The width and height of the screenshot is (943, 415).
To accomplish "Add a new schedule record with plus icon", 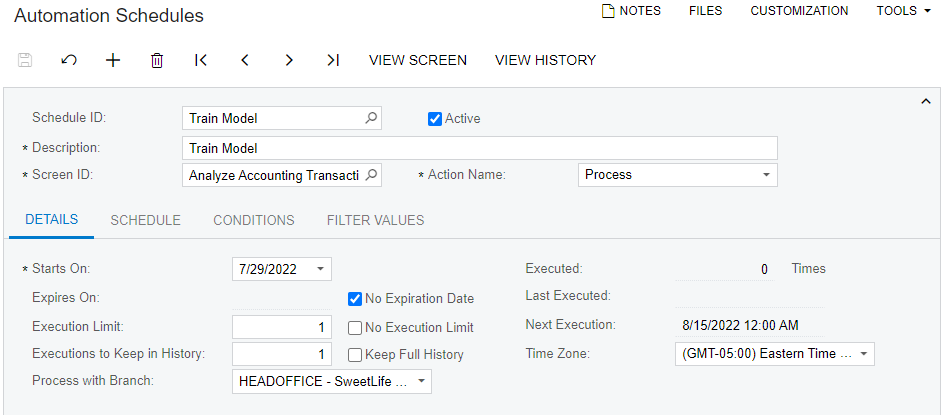I will coord(113,60).
